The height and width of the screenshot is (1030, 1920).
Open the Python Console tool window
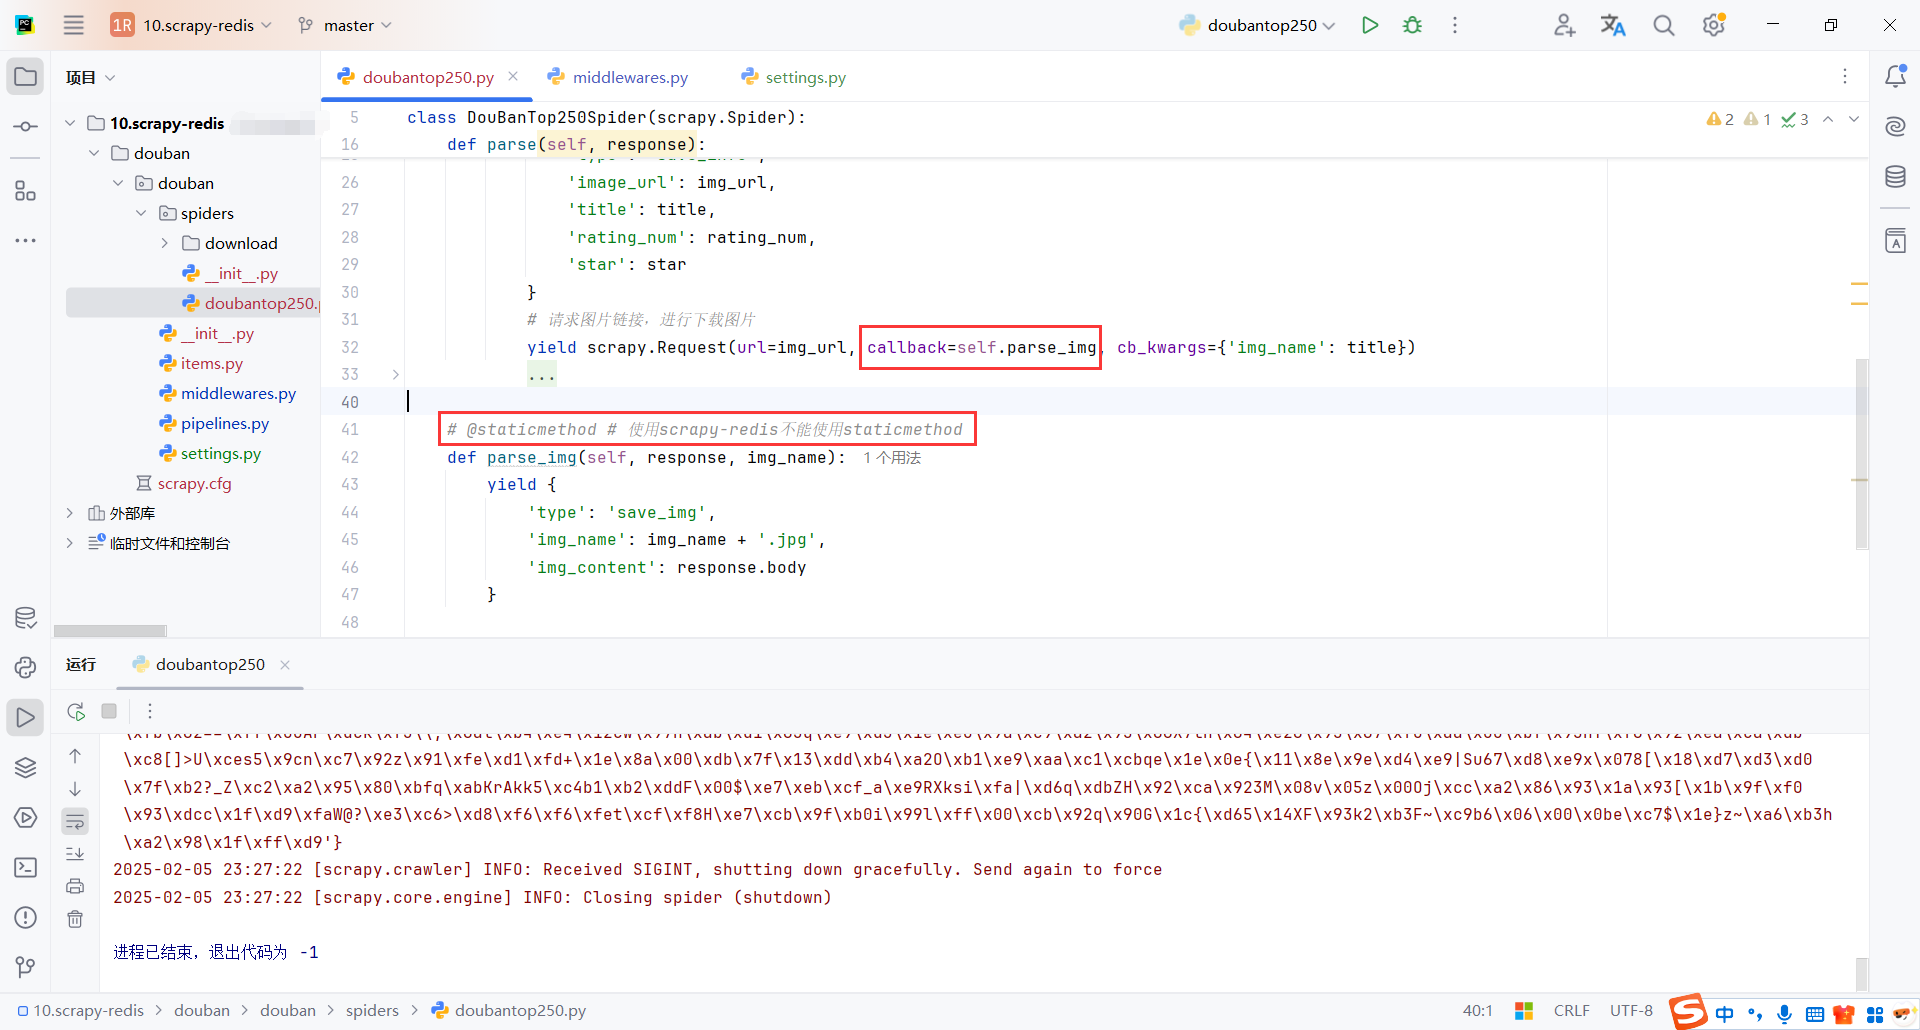tap(25, 667)
